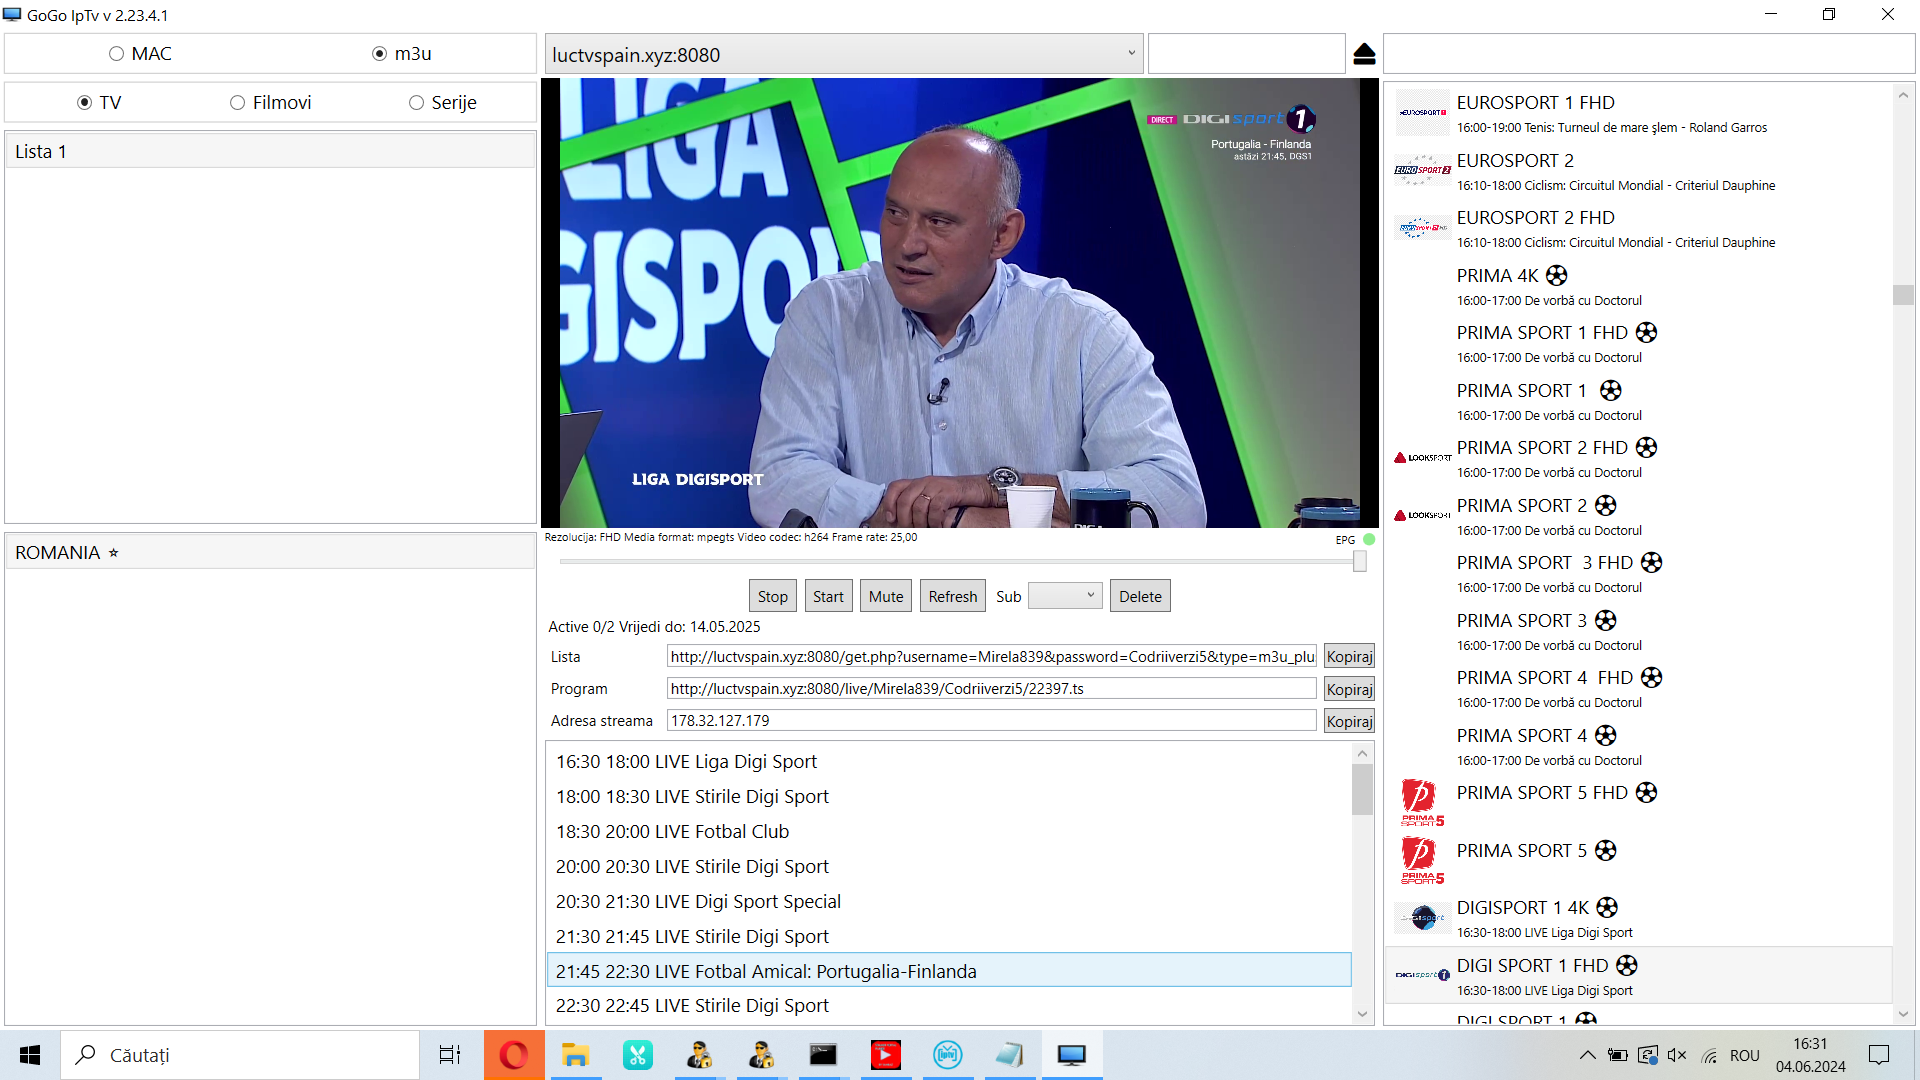Click the Looksport logo beside Prima Sport 2 FHD

click(1422, 458)
